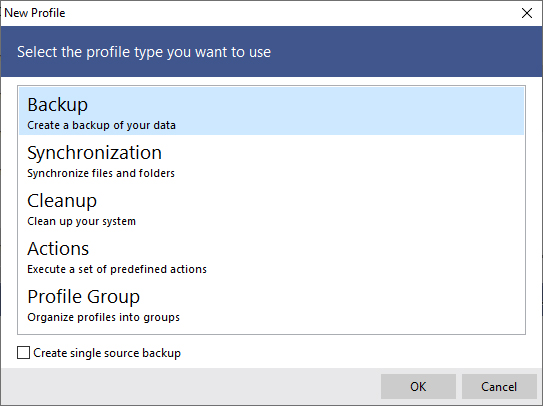Screen dimensions: 543x406
Task: Click the Synchronization heading text
Action: tap(95, 153)
